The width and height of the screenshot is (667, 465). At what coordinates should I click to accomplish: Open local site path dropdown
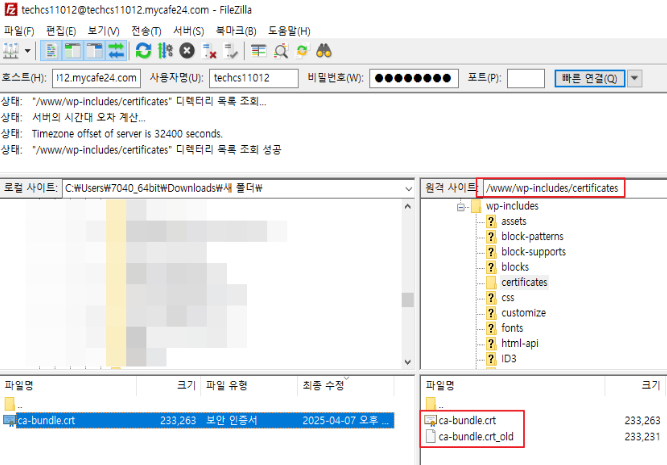point(408,188)
